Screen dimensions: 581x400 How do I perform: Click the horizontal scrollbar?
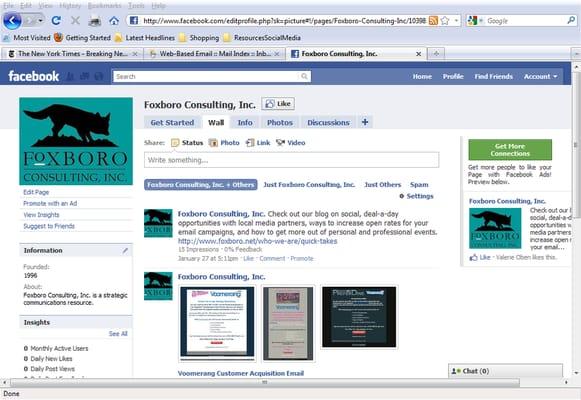coord(265,382)
